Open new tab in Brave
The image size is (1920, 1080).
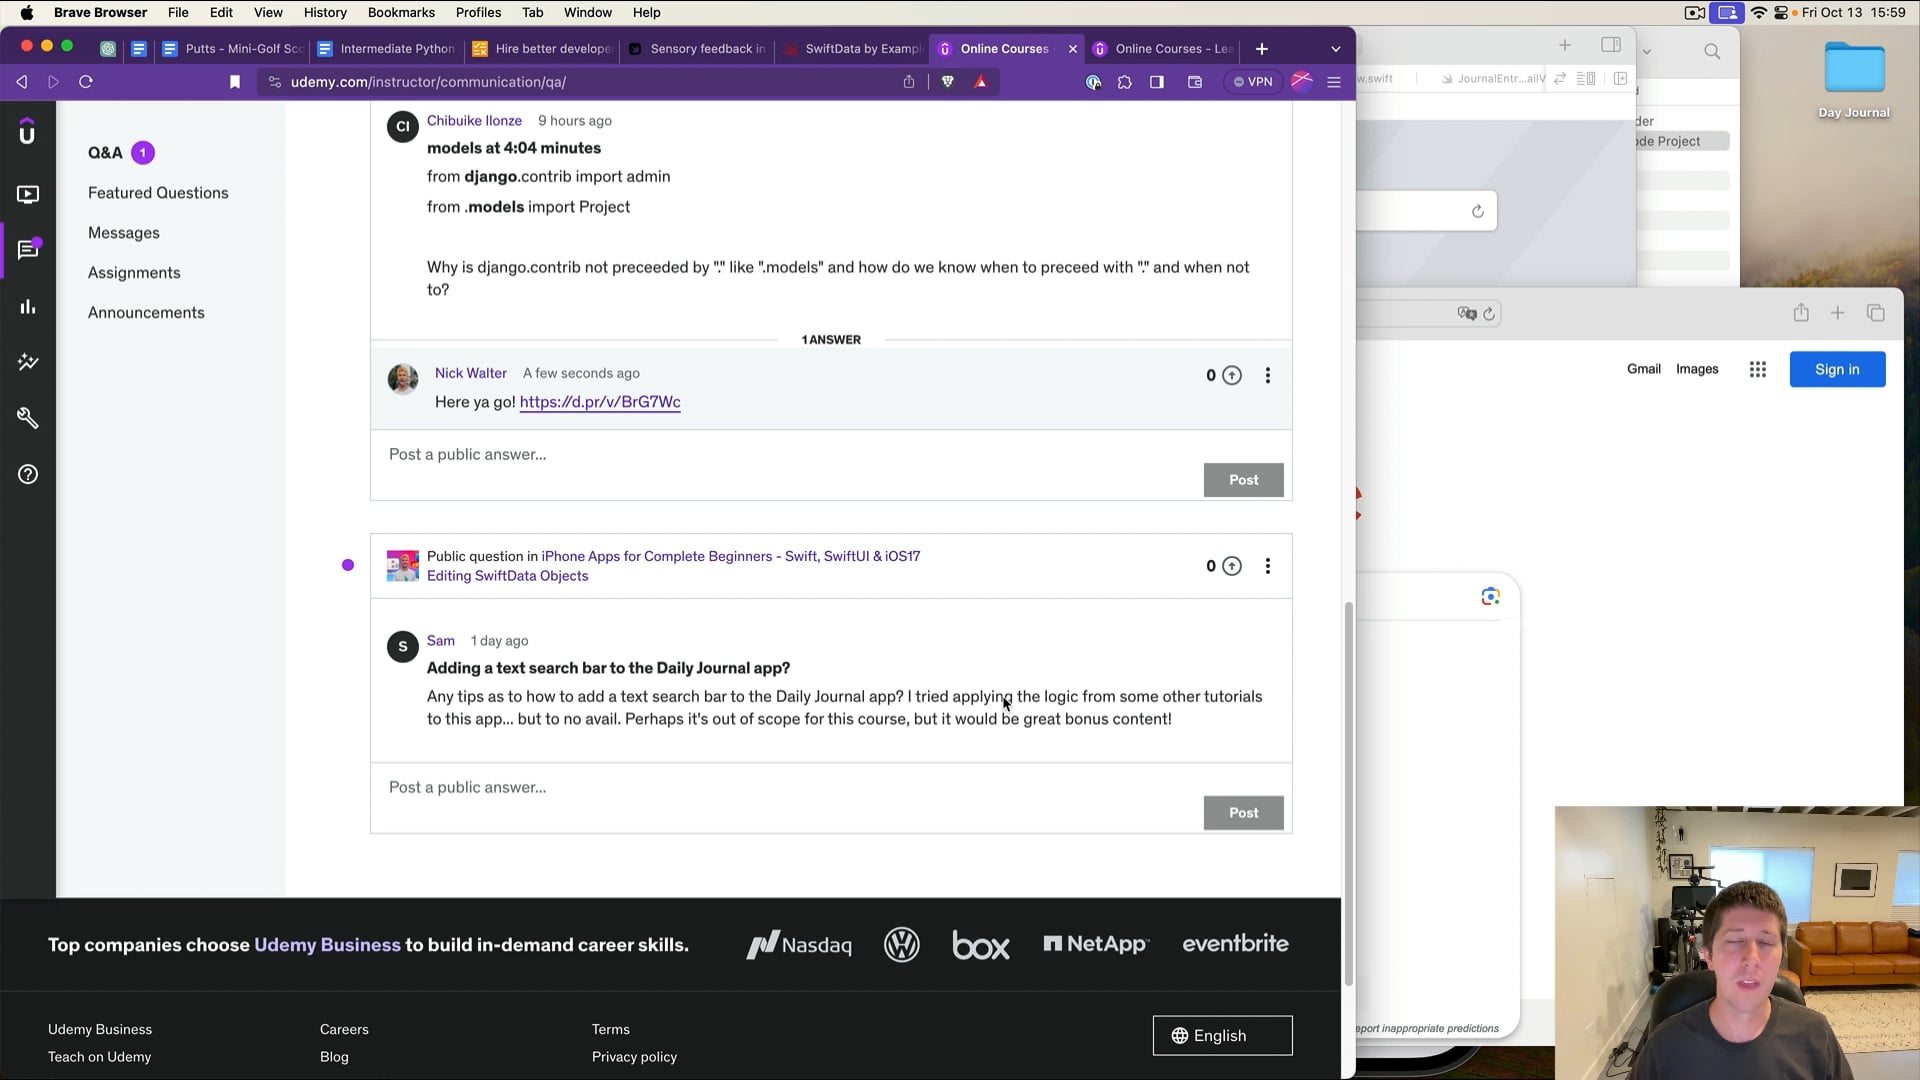(x=1262, y=49)
